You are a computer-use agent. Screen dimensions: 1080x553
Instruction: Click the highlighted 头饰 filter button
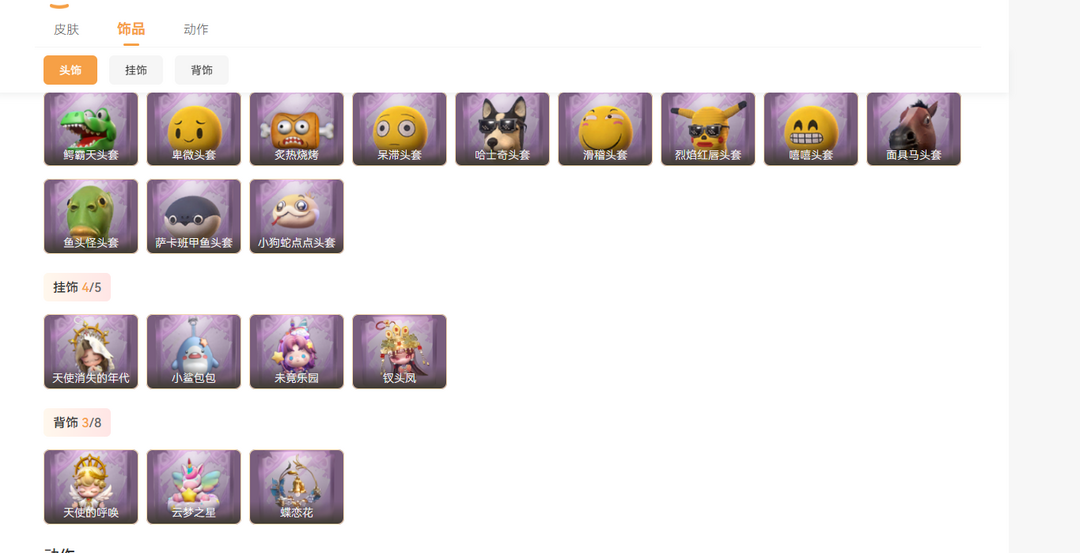point(70,70)
